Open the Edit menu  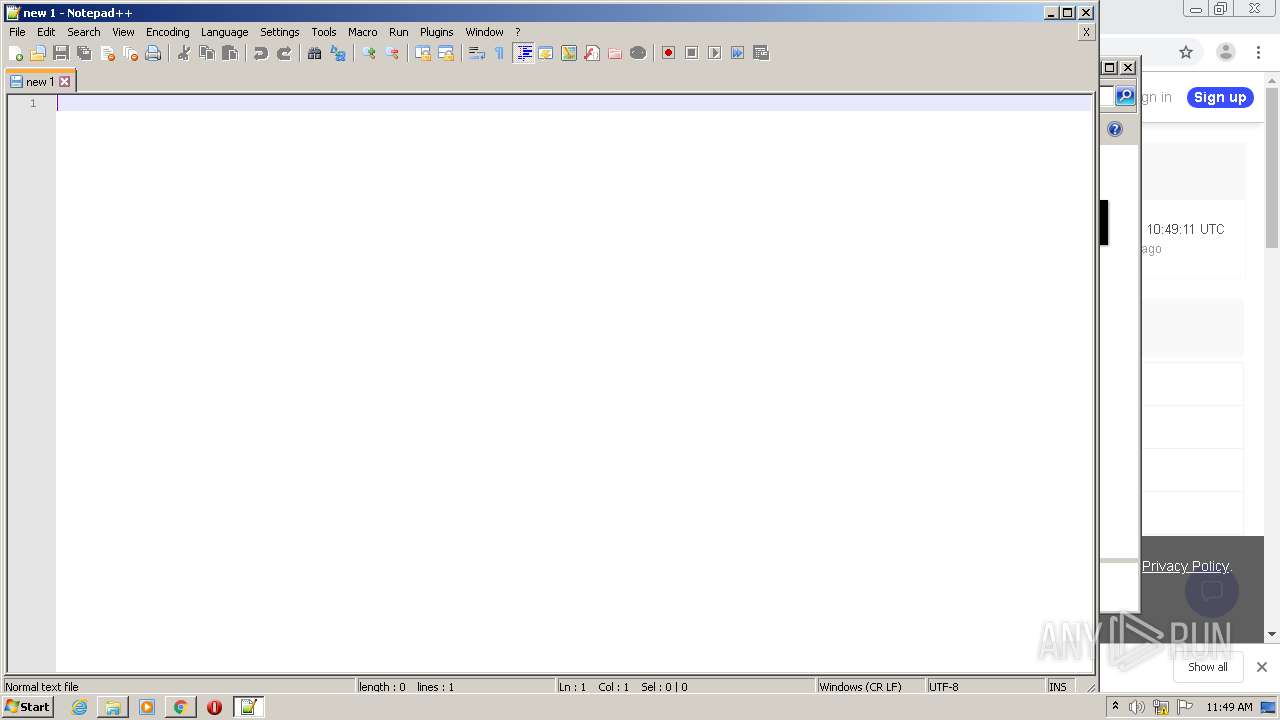coord(46,32)
